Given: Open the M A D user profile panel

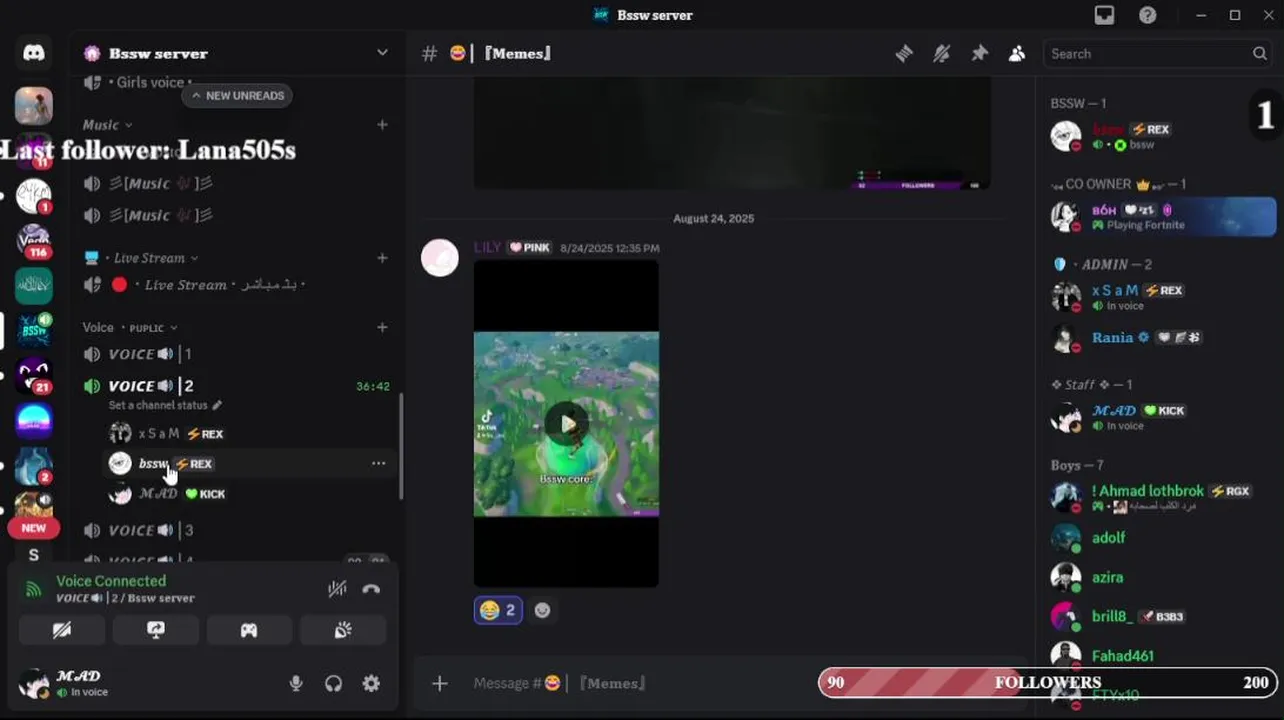Looking at the screenshot, I should (80, 683).
